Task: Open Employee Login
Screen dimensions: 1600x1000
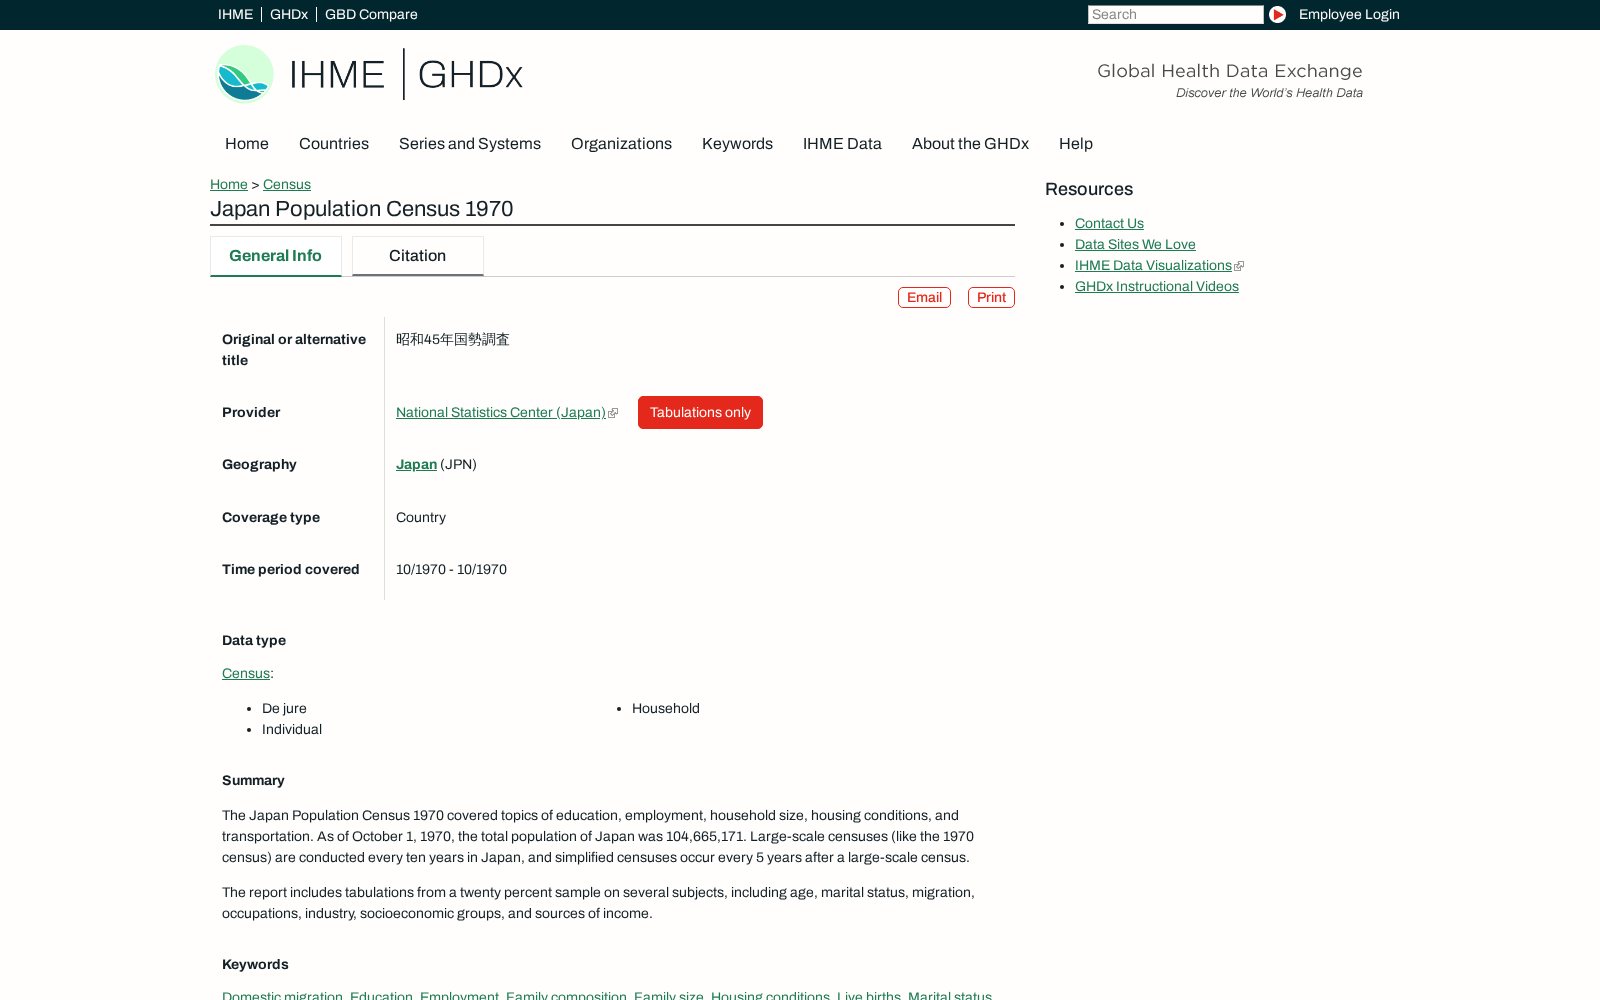Action: click(1349, 14)
